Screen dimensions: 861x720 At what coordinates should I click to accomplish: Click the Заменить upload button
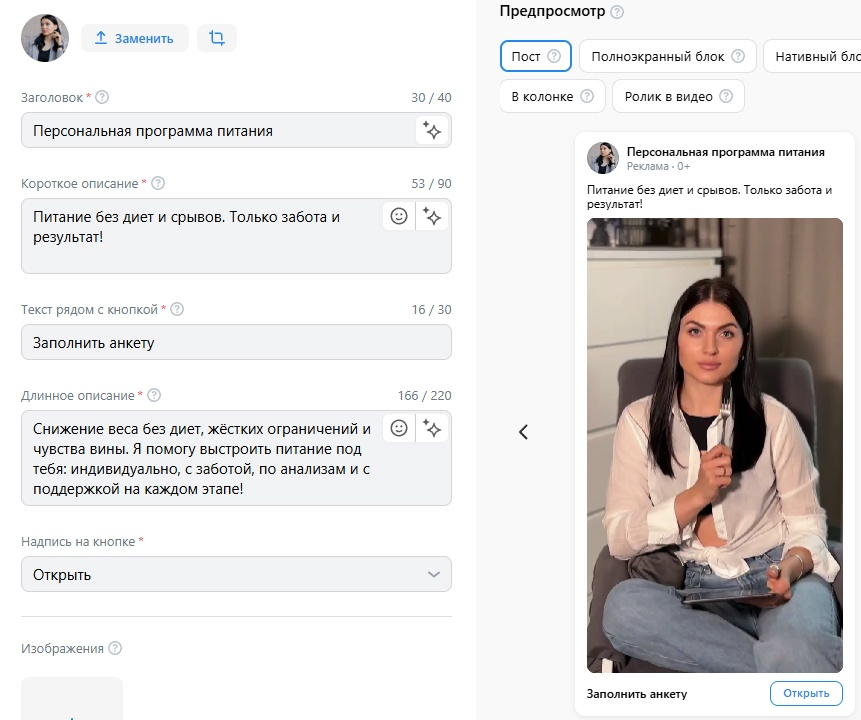click(135, 38)
